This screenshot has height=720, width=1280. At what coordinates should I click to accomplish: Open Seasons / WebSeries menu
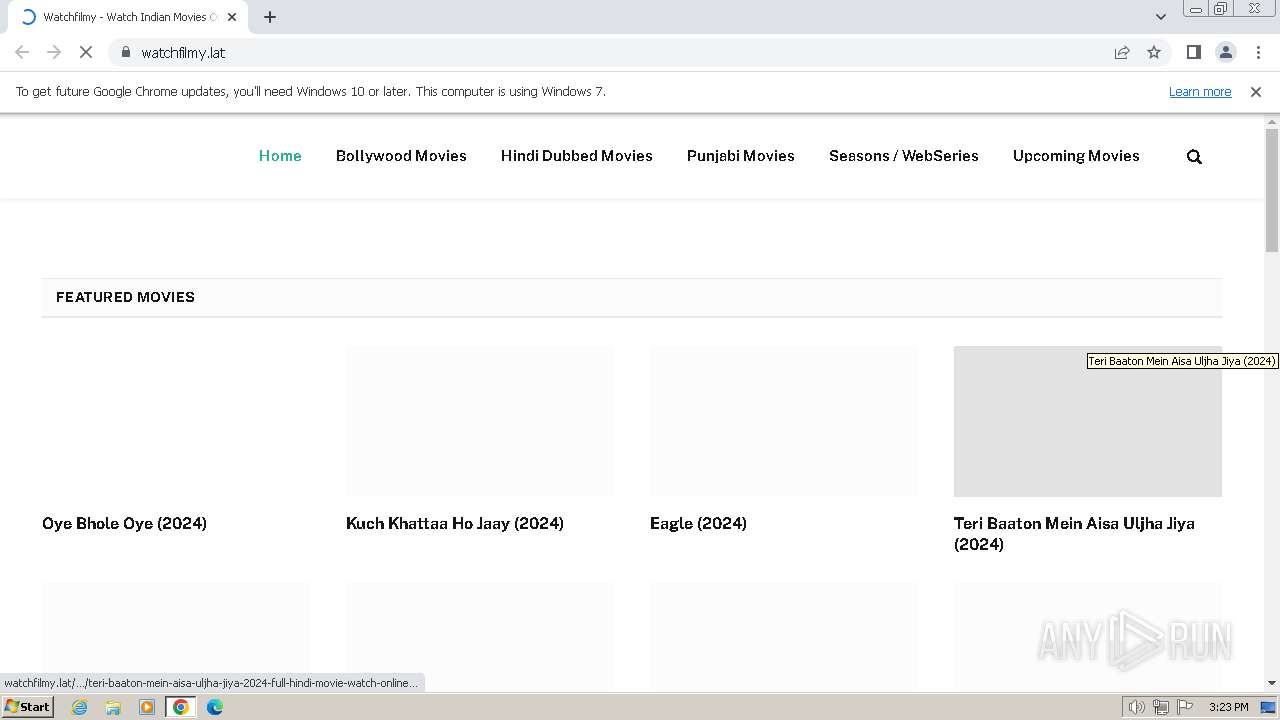[x=904, y=156]
